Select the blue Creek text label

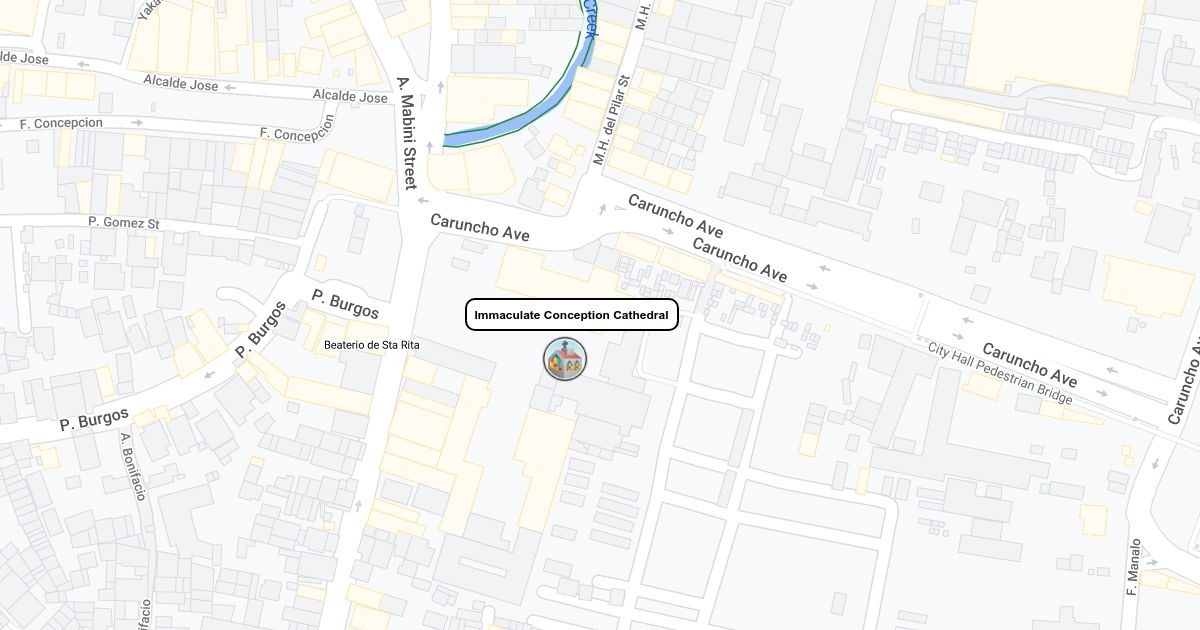tap(590, 18)
